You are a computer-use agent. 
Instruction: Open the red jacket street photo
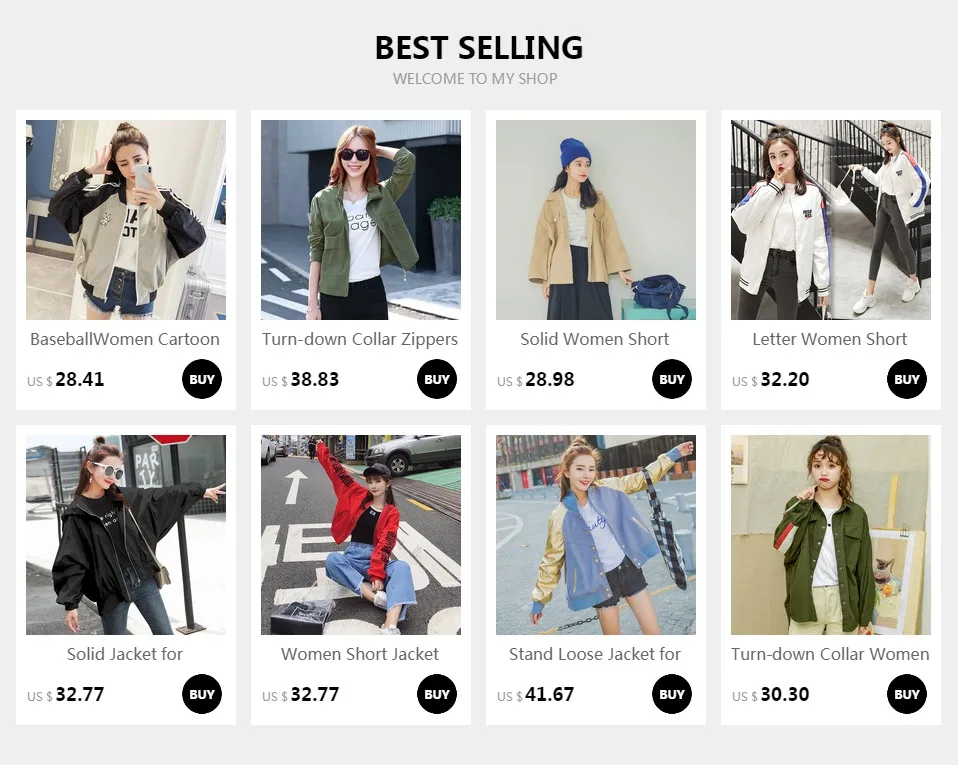coord(361,535)
